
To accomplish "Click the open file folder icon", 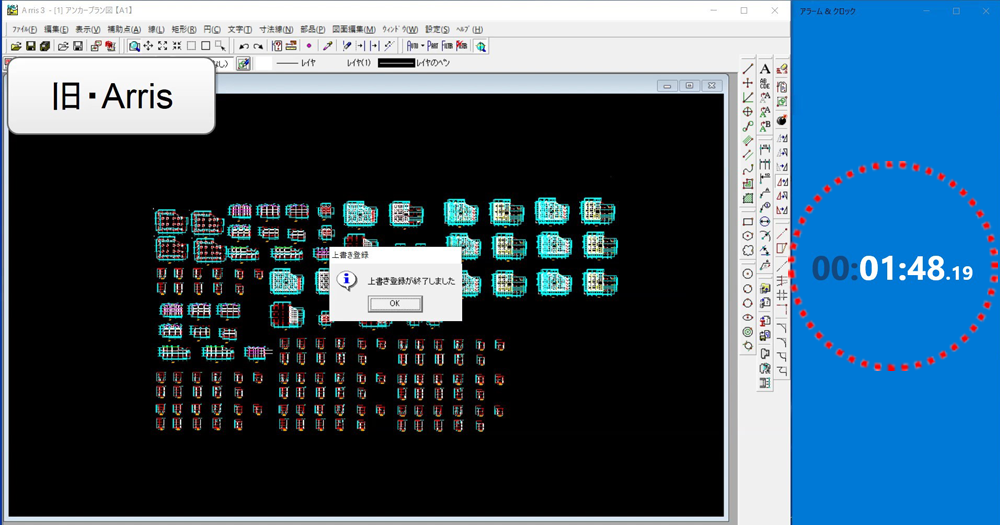I will click(62, 46).
